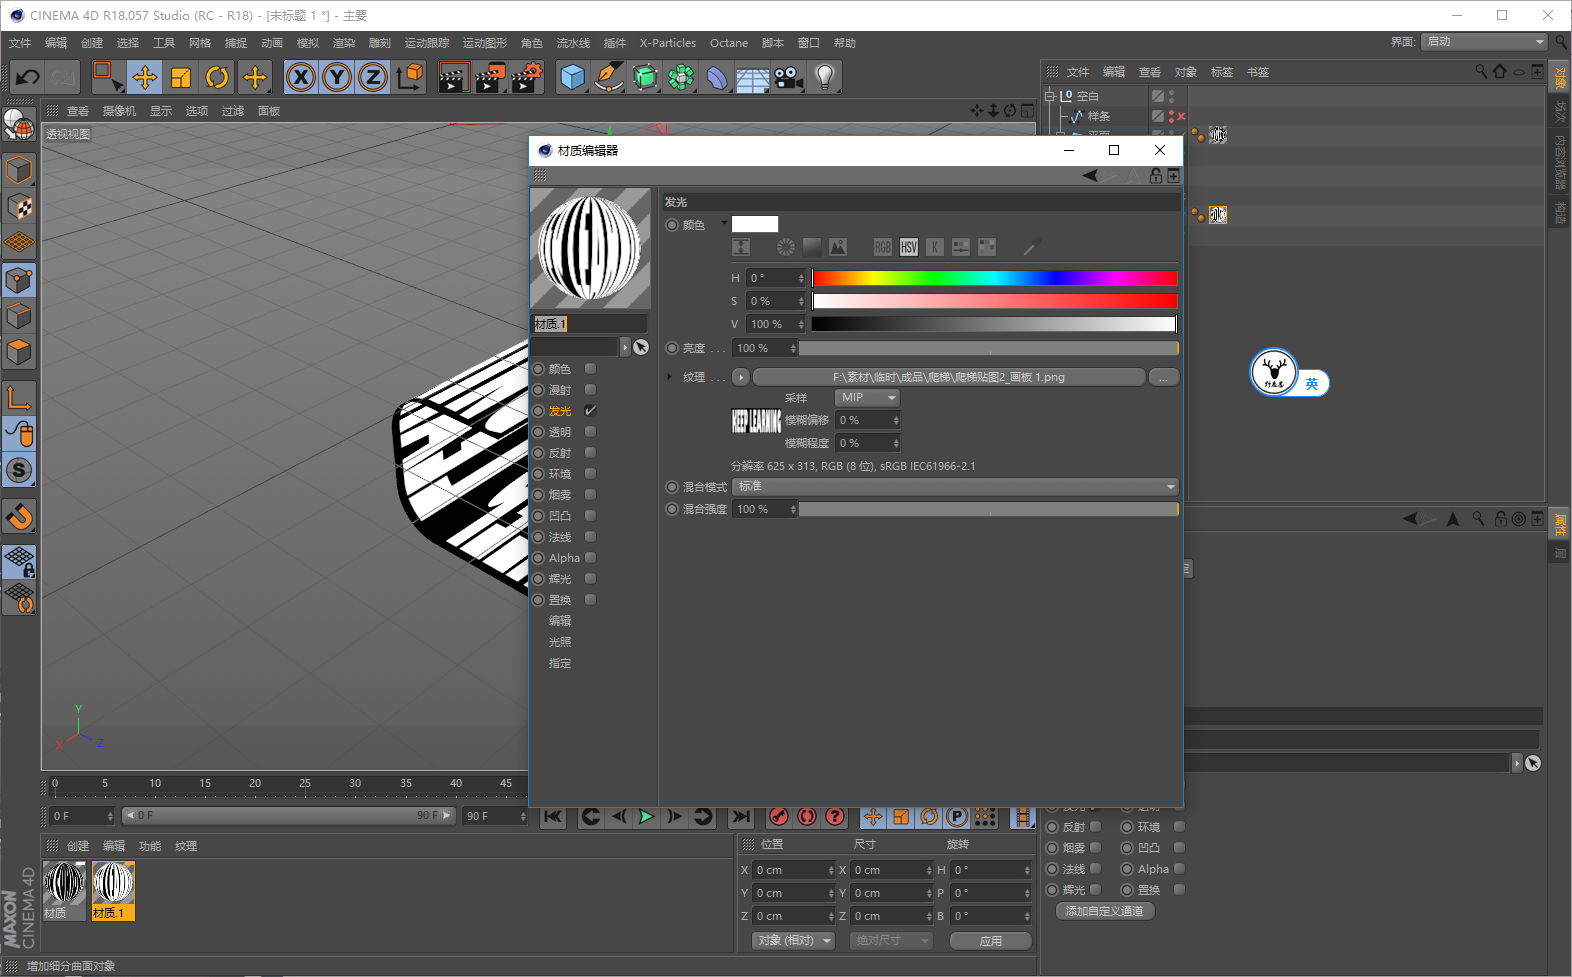The height and width of the screenshot is (977, 1572).
Task: Open the 混合模式 标准 dropdown
Action: coord(956,487)
